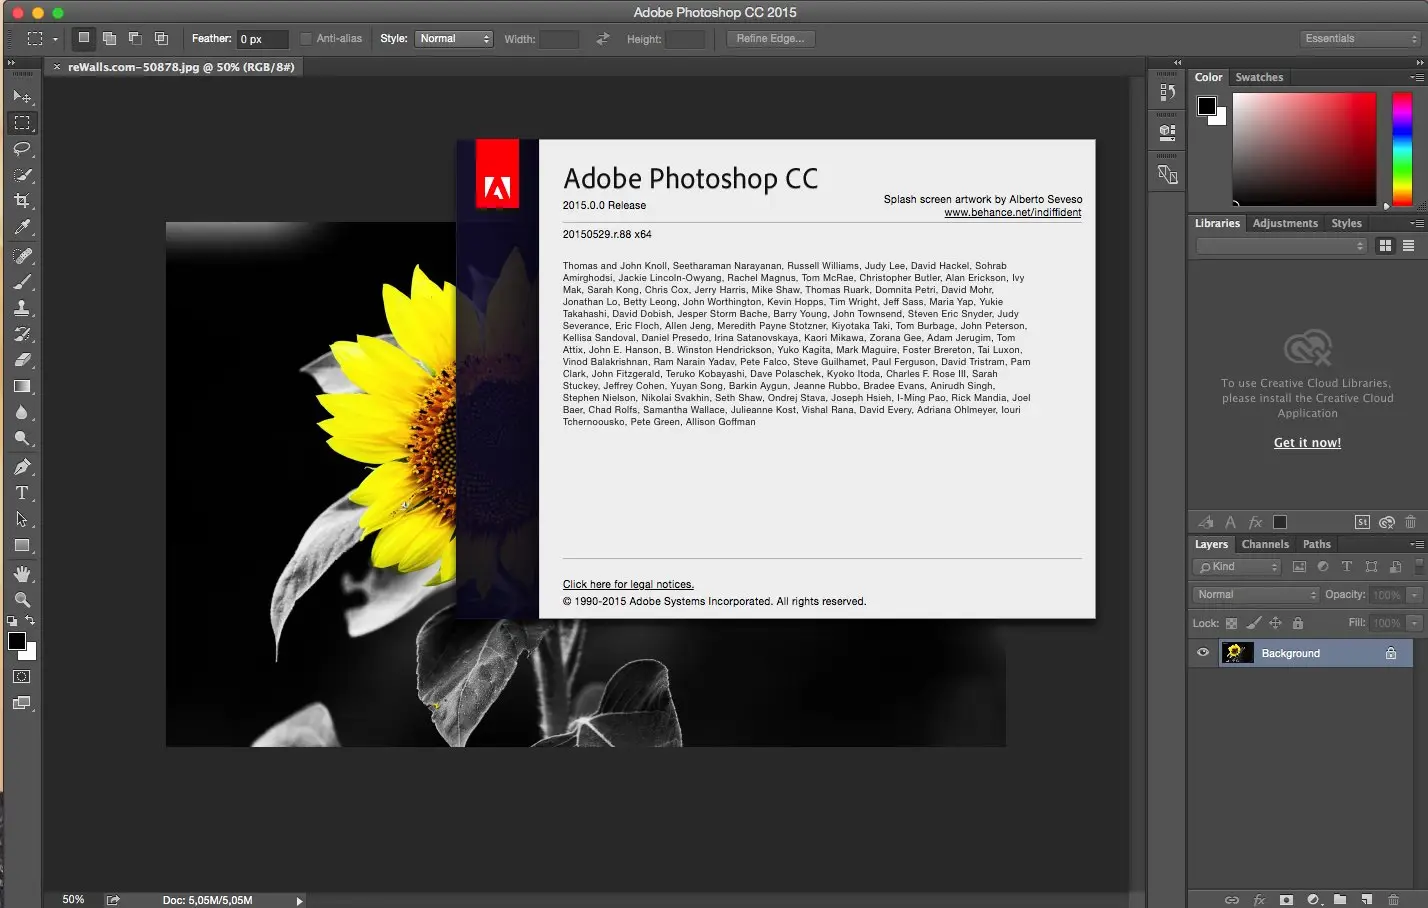This screenshot has height=908, width=1428.
Task: Select the Move tool
Action: (x=22, y=96)
